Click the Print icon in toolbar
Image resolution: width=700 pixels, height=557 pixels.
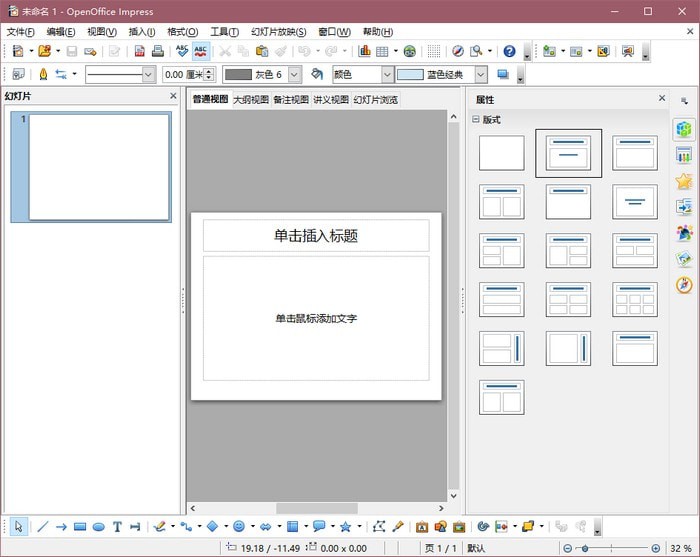click(x=157, y=51)
